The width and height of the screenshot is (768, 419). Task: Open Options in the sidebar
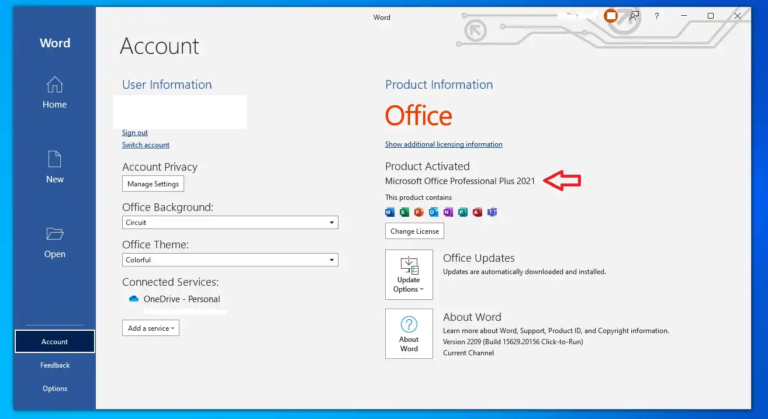(54, 388)
